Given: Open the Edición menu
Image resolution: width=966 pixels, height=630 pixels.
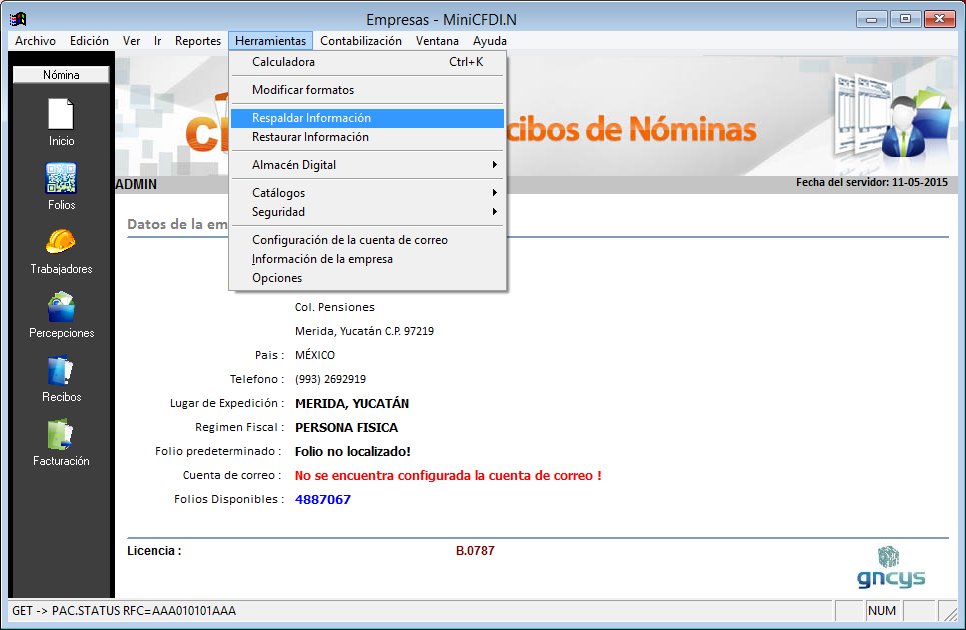Looking at the screenshot, I should pyautogui.click(x=89, y=41).
